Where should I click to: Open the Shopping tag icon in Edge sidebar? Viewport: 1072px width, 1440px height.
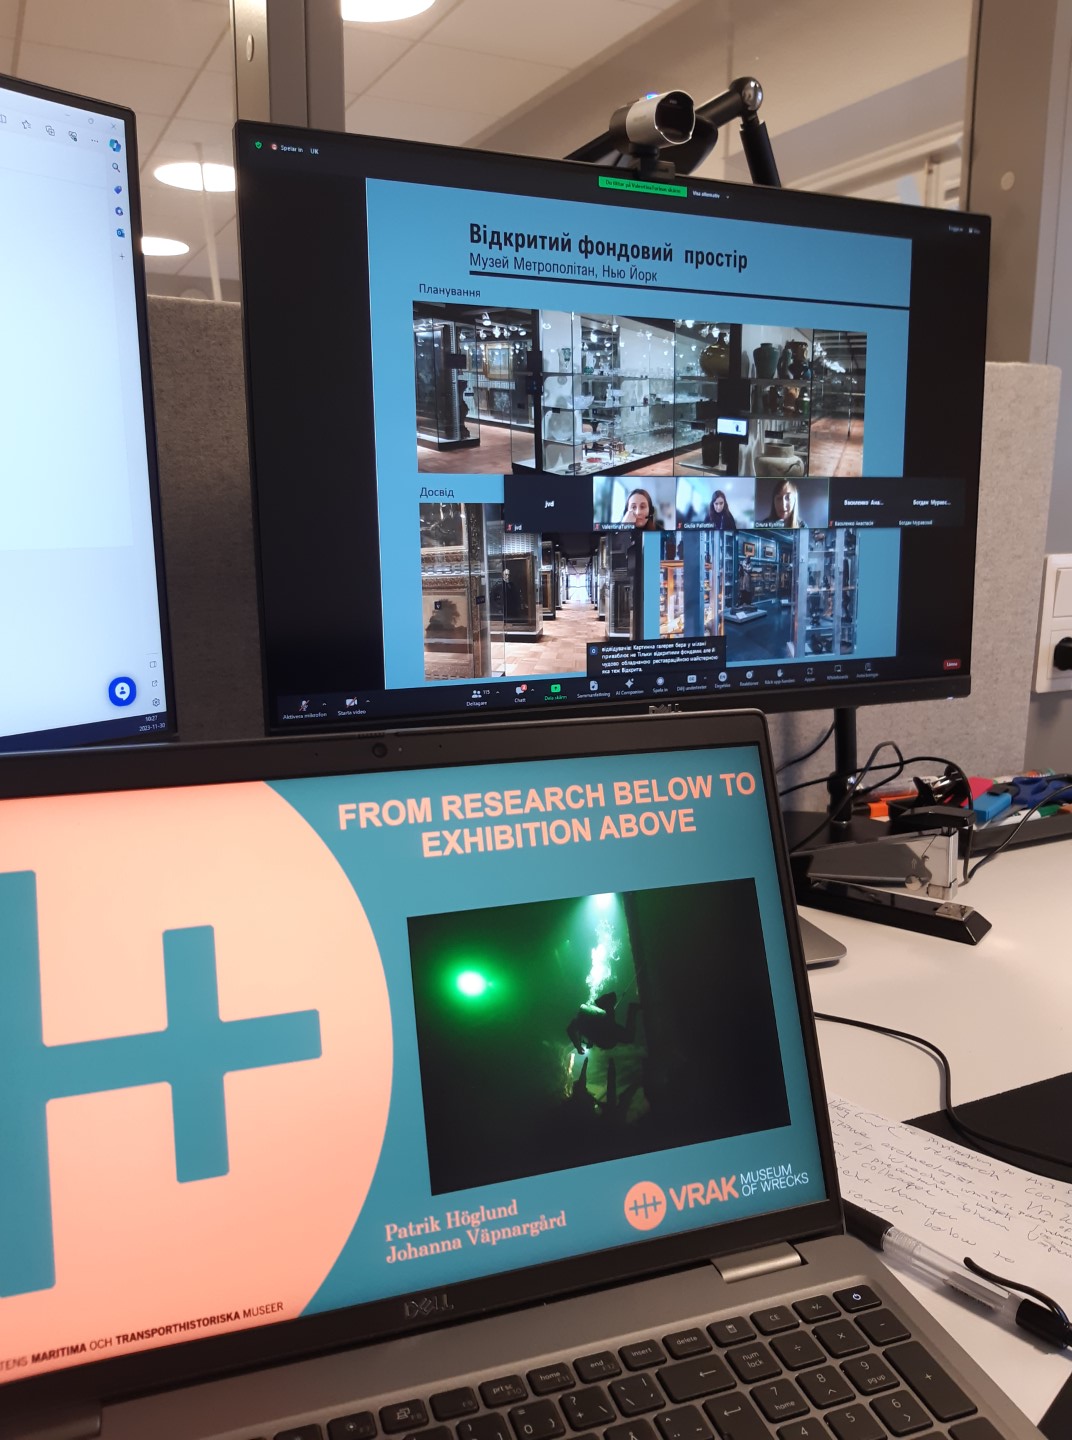(x=118, y=190)
